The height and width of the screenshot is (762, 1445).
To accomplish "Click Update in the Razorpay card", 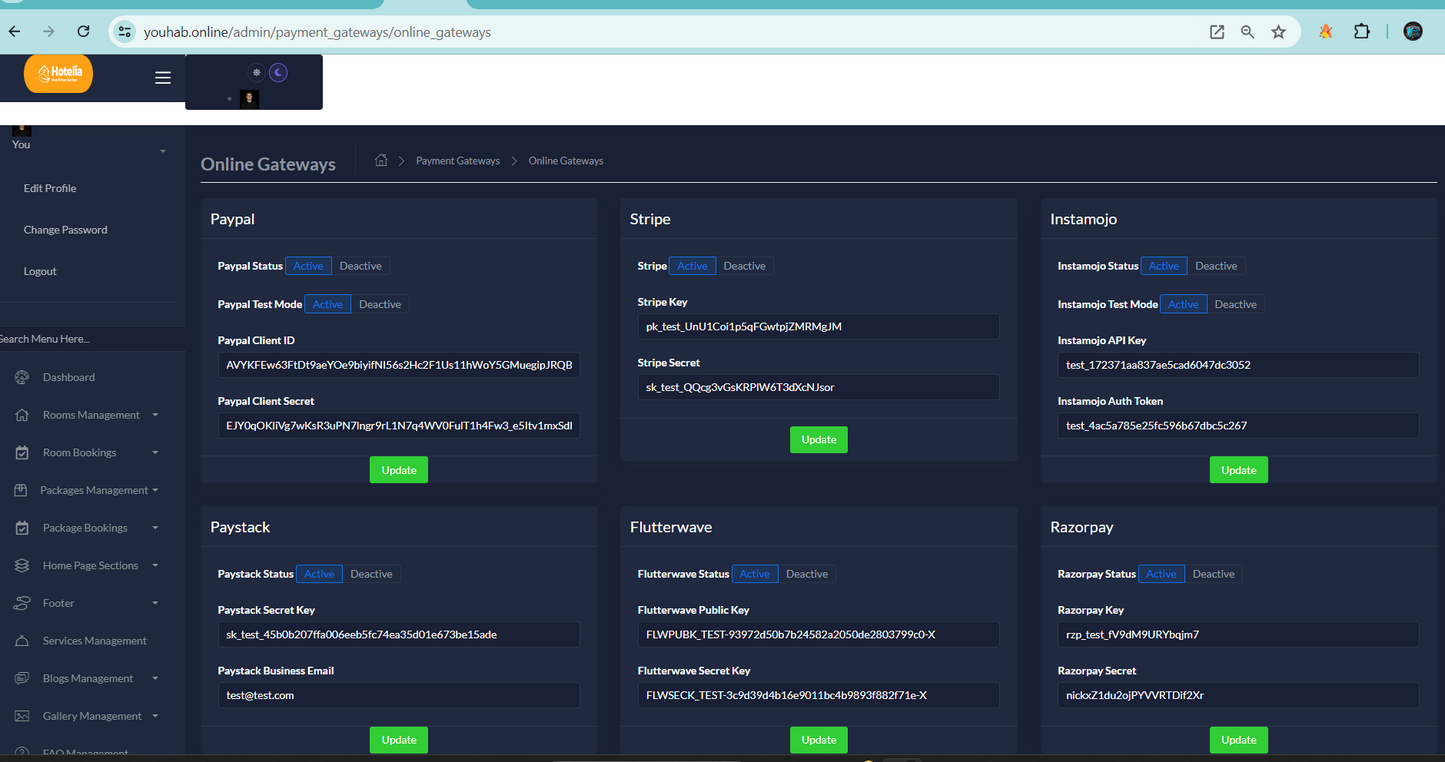I will coord(1239,740).
